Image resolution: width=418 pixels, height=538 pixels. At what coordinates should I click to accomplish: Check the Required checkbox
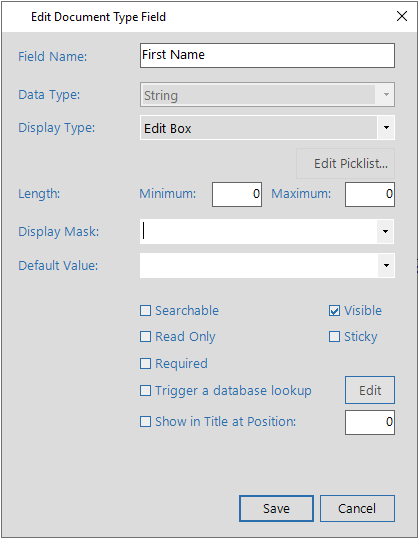[x=145, y=363]
